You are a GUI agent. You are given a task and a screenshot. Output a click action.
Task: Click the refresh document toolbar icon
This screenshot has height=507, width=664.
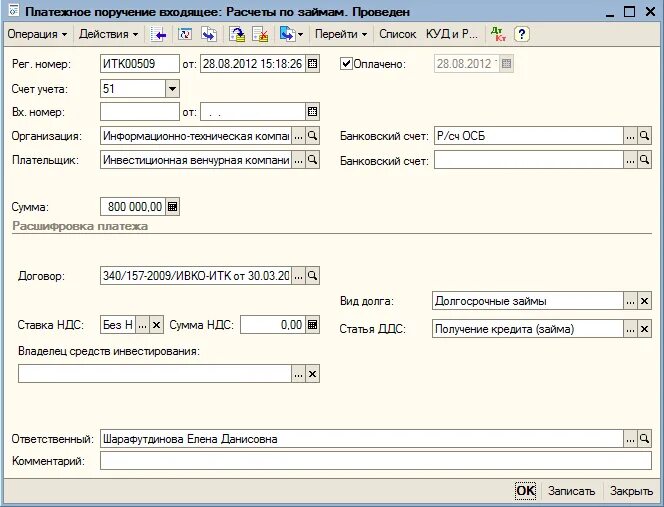point(185,34)
